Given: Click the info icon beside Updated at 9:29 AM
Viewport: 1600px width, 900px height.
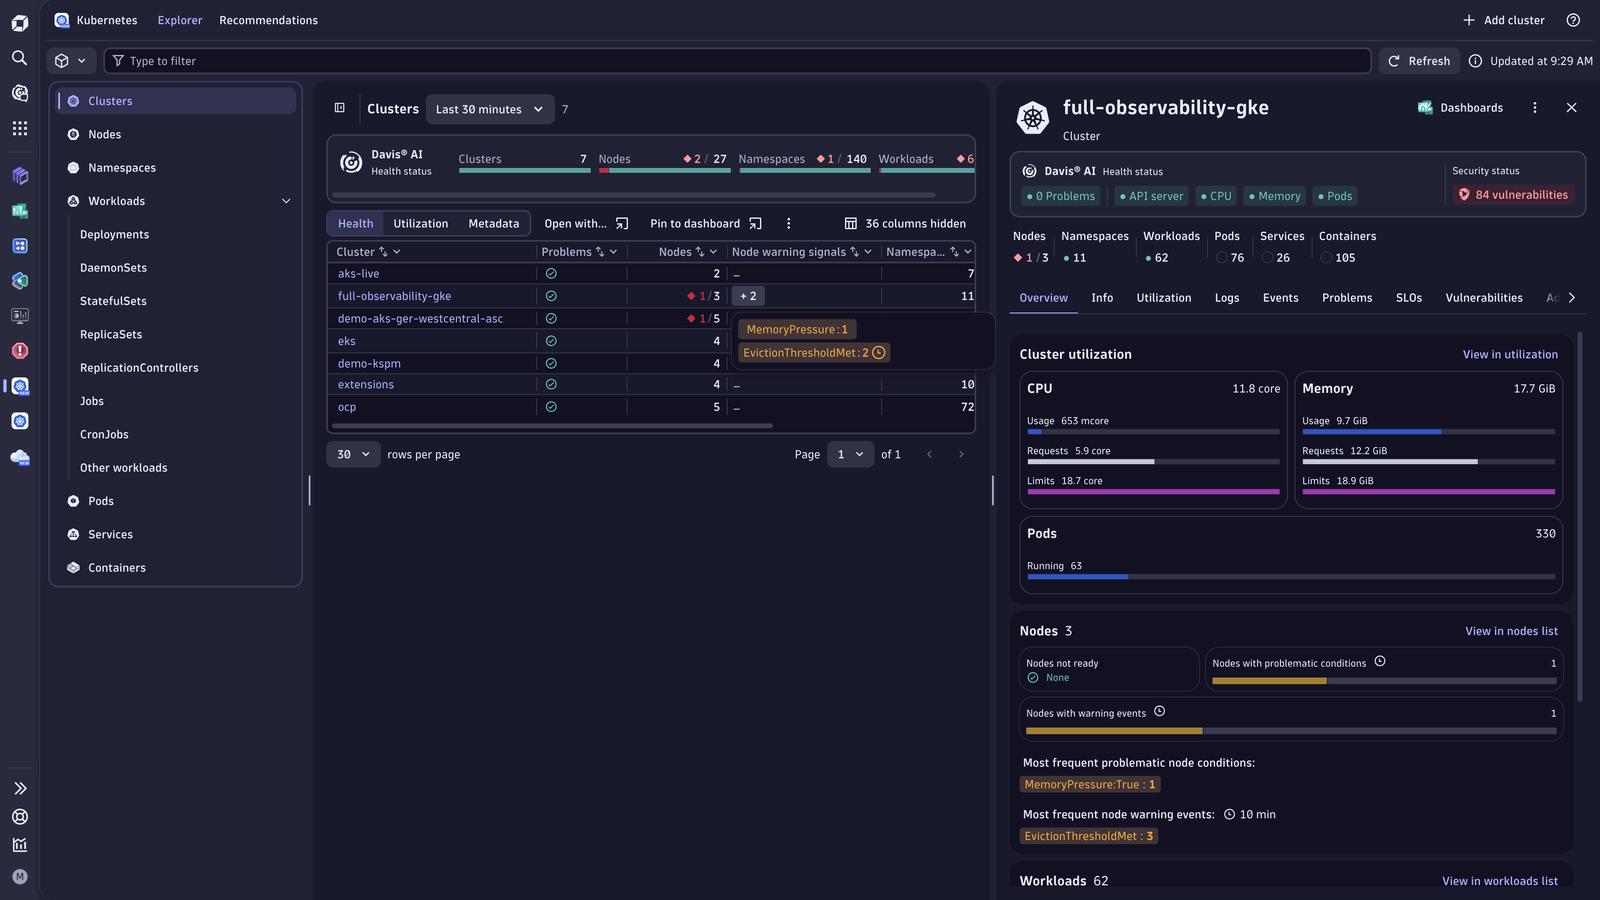Looking at the screenshot, I should [x=1475, y=61].
